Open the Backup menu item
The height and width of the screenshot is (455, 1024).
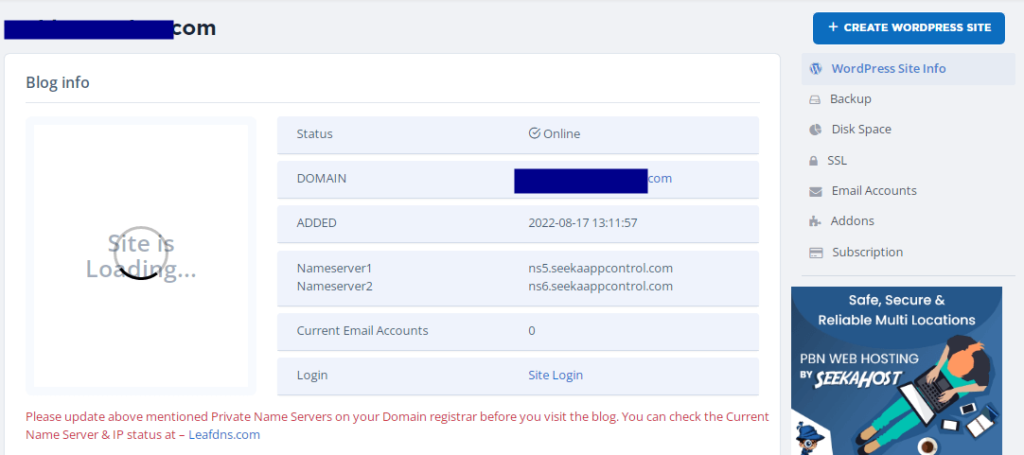coord(850,99)
